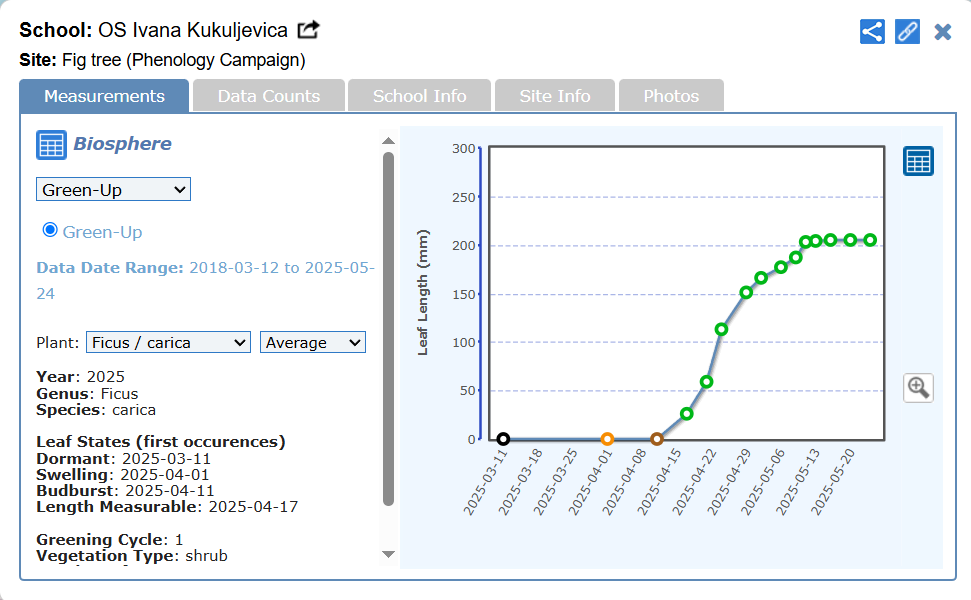Click the scrollbar down arrow
Screen dimensions: 971x600
pyautogui.click(x=389, y=554)
